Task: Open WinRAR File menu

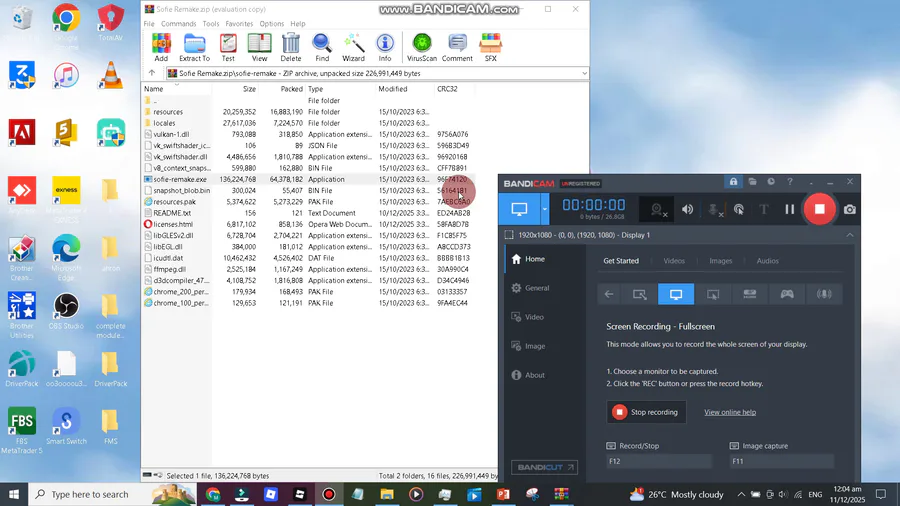Action: [x=149, y=24]
